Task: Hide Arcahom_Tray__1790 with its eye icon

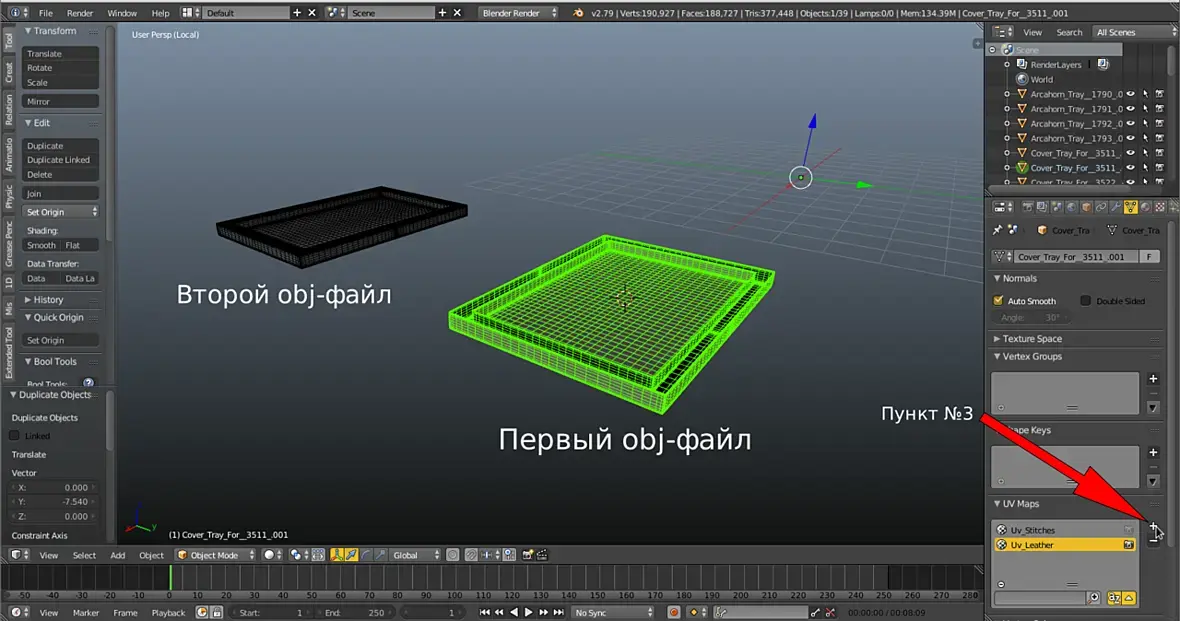Action: pyautogui.click(x=1130, y=94)
